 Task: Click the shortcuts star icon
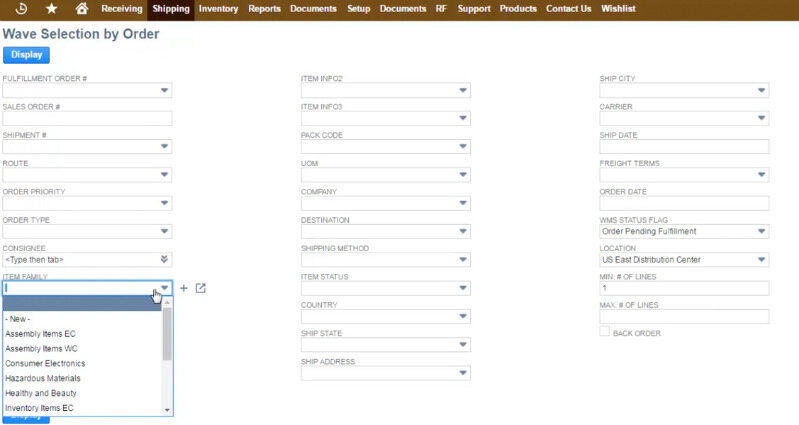tap(52, 9)
